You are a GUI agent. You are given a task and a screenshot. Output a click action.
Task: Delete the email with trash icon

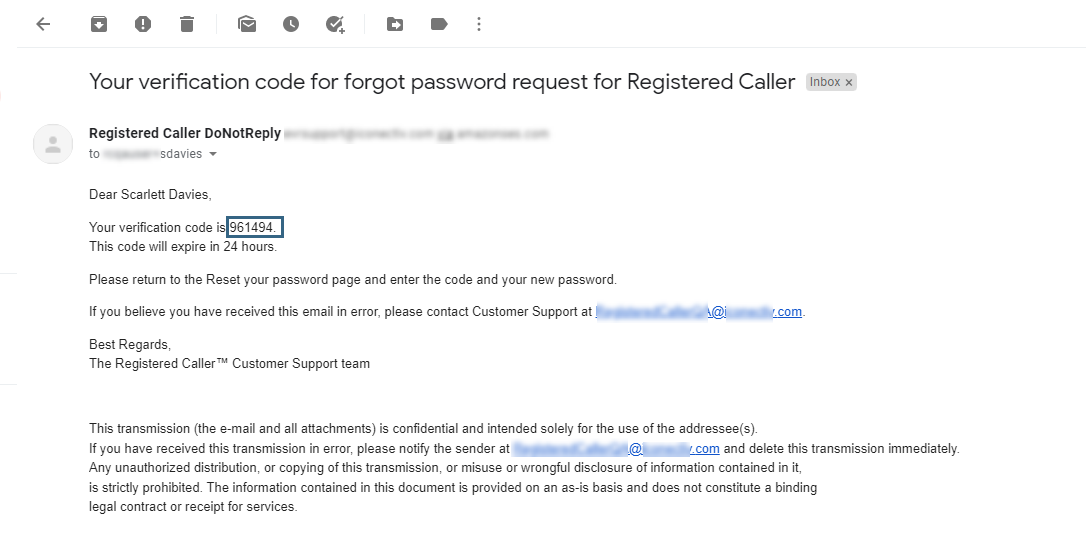187,24
